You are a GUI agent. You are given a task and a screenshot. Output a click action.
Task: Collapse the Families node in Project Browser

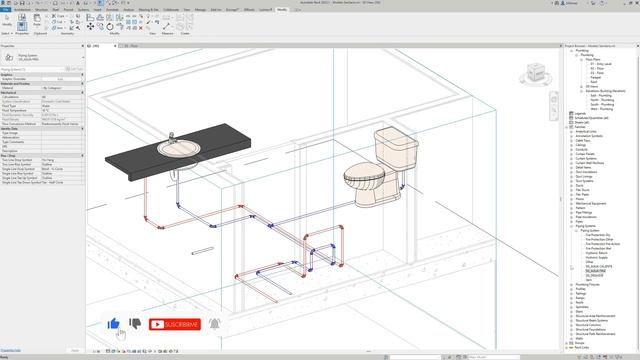(x=567, y=127)
